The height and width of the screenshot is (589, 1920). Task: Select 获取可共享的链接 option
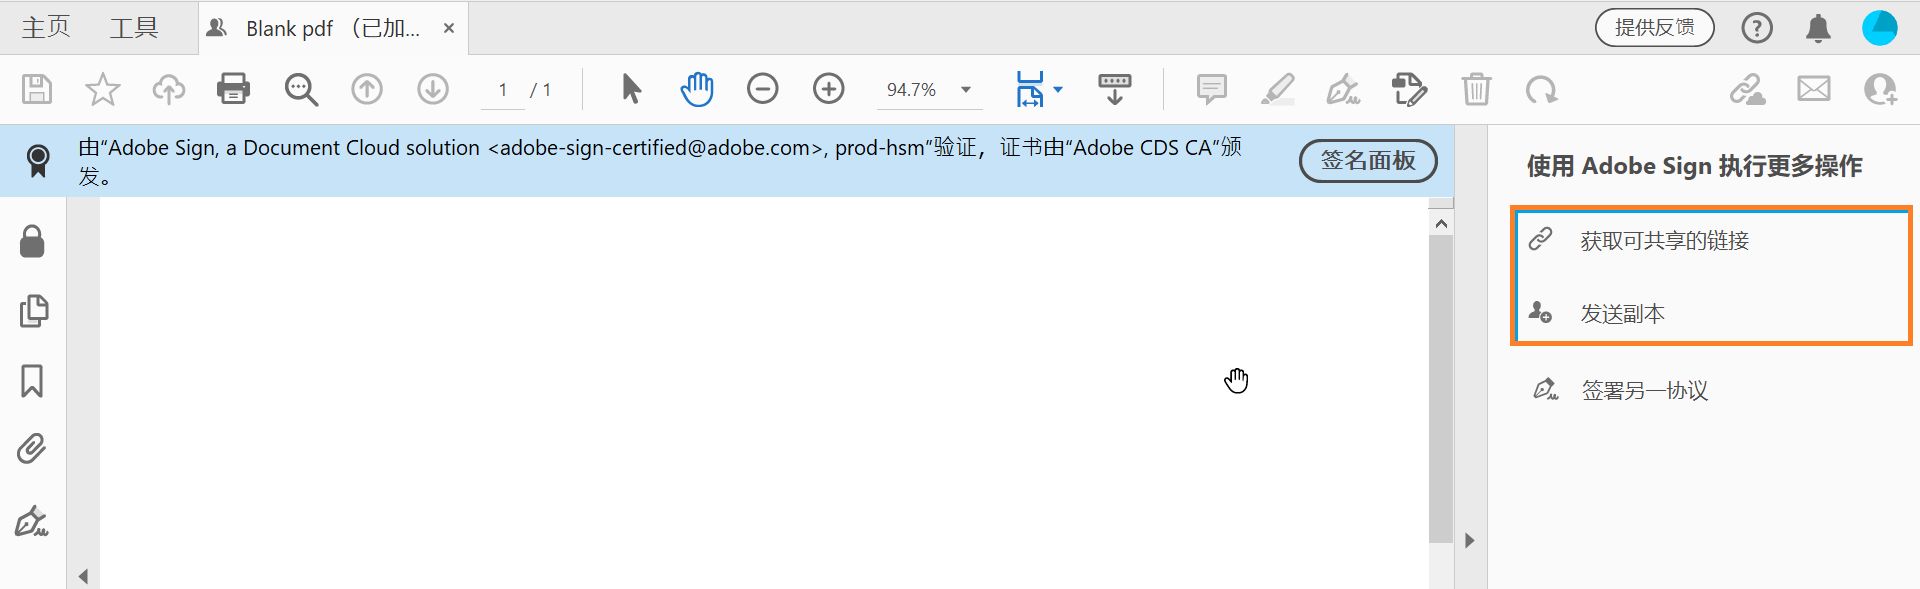1664,241
